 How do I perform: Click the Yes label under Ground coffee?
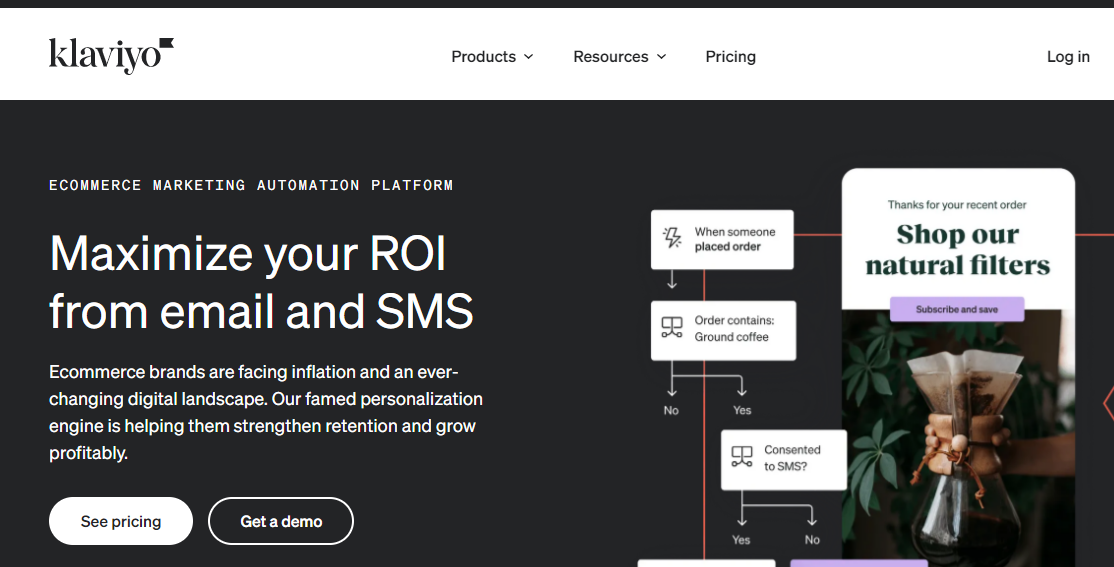pyautogui.click(x=742, y=410)
